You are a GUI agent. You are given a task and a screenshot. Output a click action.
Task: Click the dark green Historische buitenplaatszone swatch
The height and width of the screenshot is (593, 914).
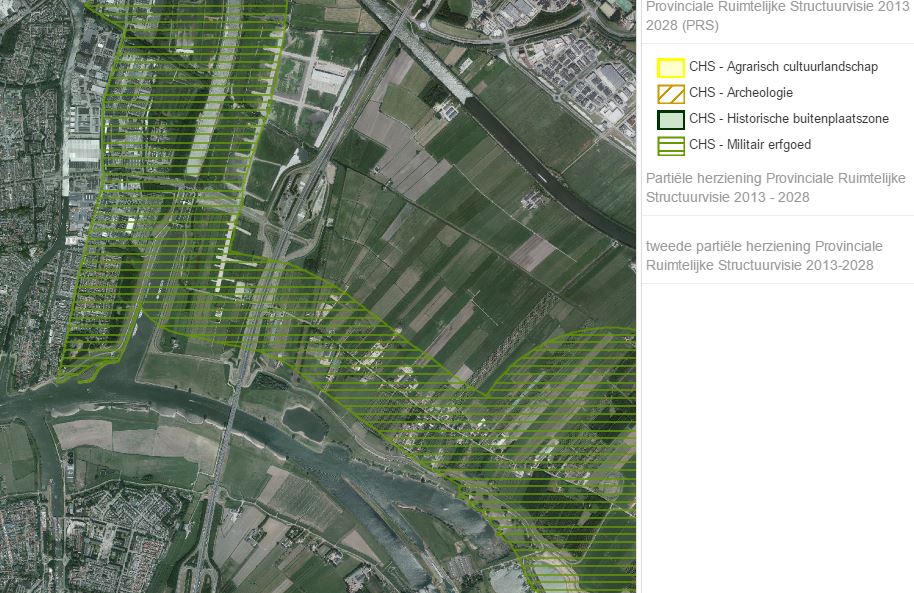coord(670,120)
